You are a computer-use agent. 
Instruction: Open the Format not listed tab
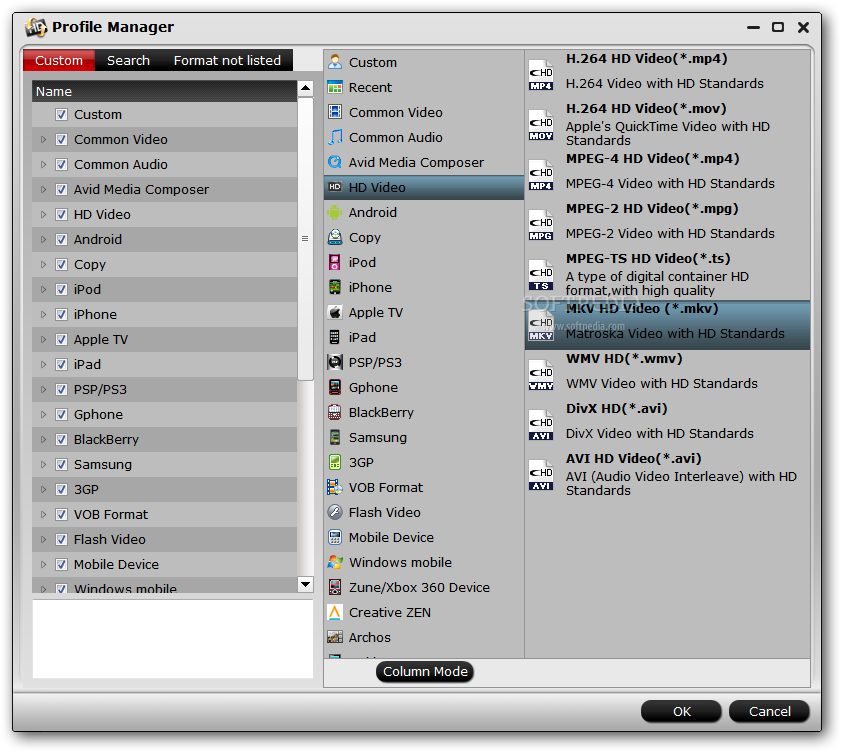(227, 60)
